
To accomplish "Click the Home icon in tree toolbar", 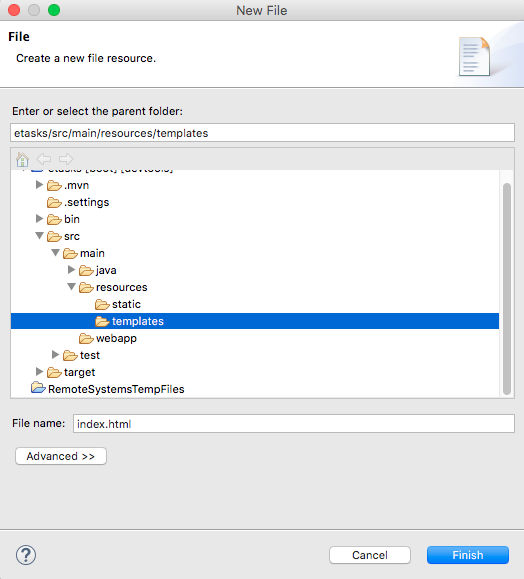I will click(22, 159).
